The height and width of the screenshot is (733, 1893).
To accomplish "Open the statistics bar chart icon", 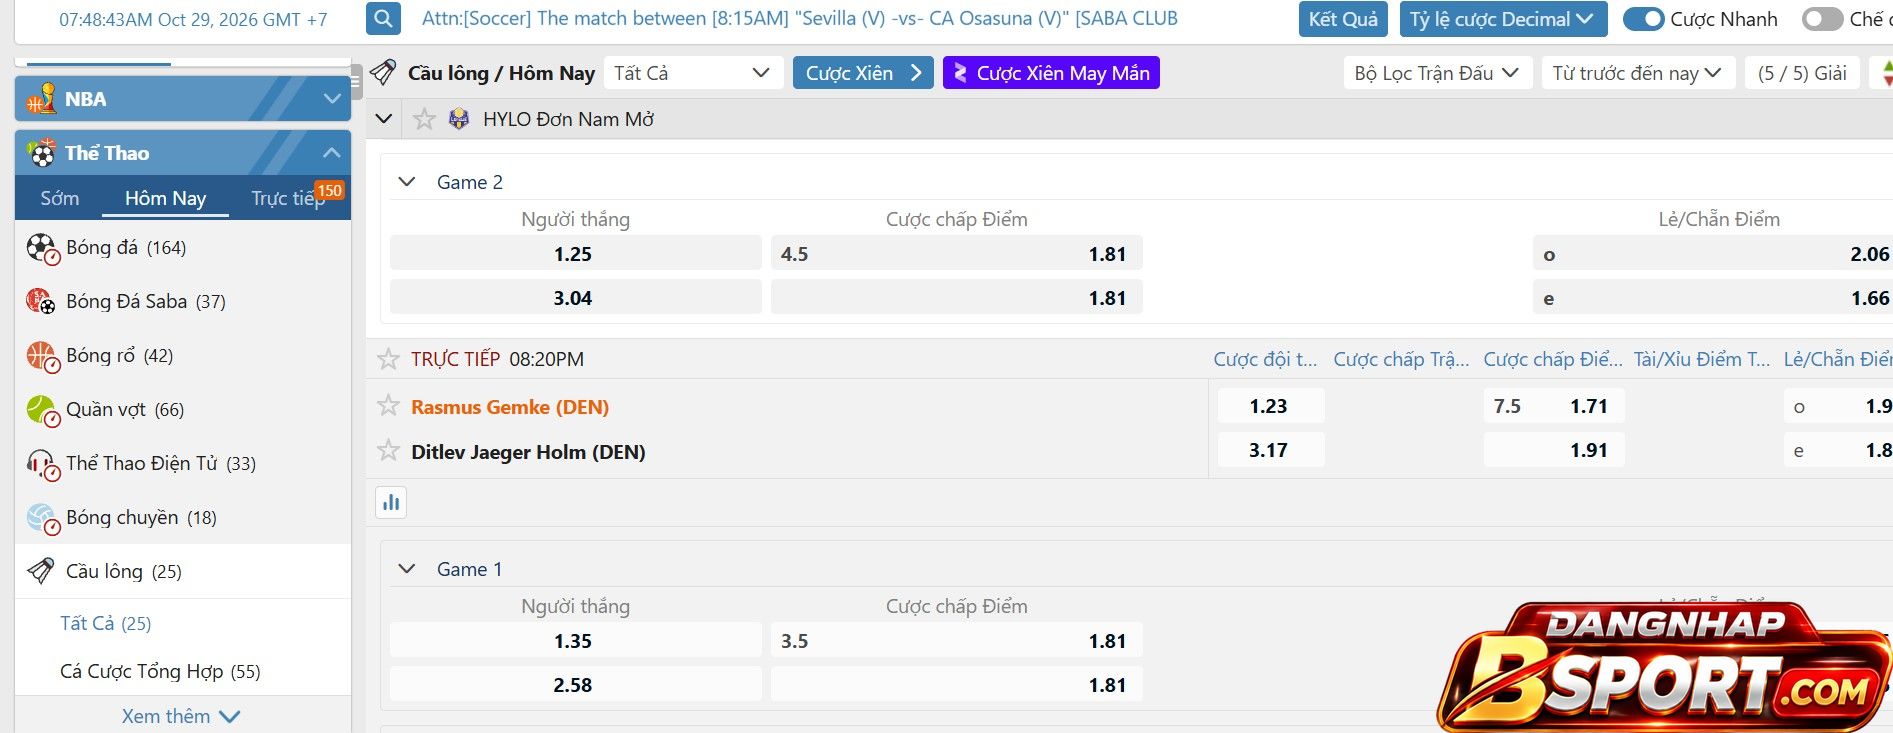I will point(391,502).
